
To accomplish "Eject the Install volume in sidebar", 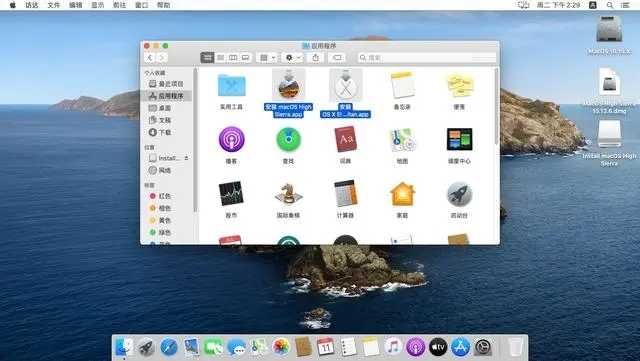I will click(187, 158).
